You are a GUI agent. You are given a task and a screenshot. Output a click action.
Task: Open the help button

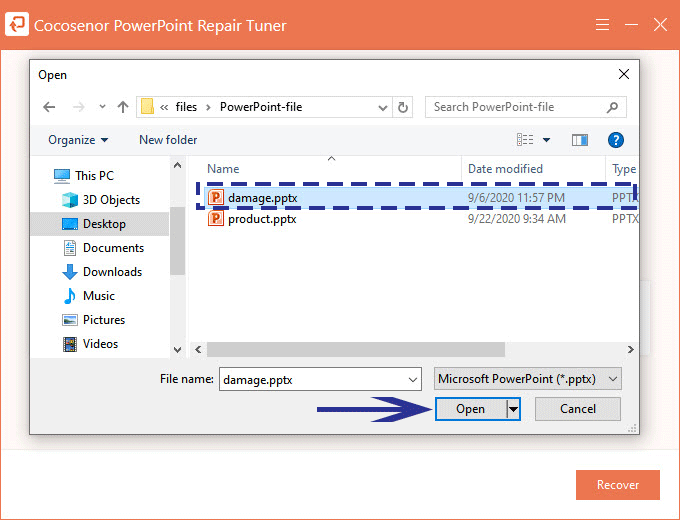[615, 140]
